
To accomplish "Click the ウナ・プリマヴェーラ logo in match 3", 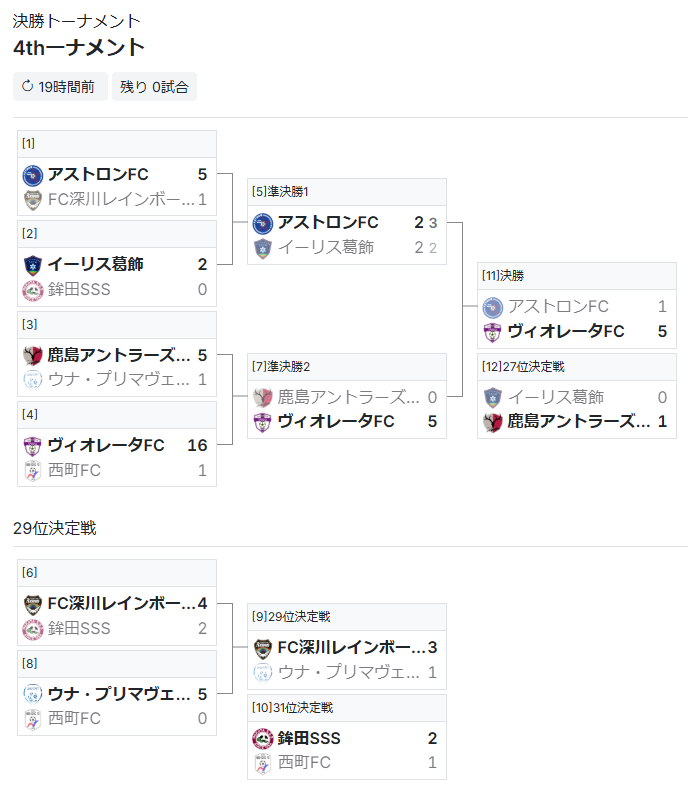I will 33,380.
